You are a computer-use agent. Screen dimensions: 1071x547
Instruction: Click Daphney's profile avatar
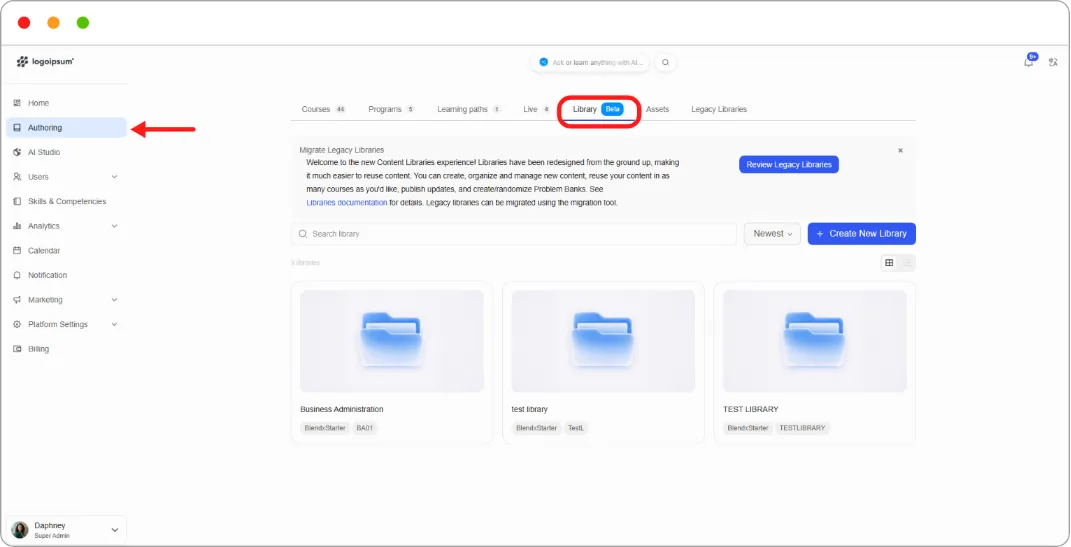click(x=20, y=530)
